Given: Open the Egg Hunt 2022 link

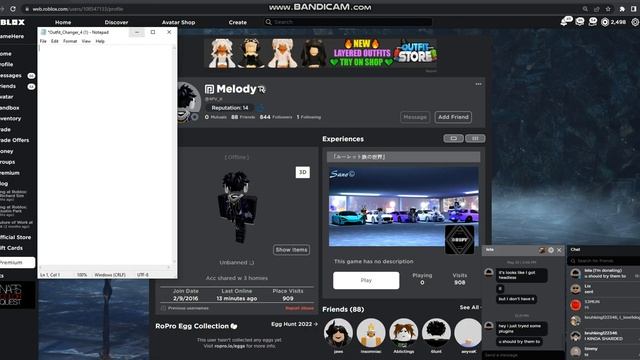Looking at the screenshot, I should click(294, 324).
